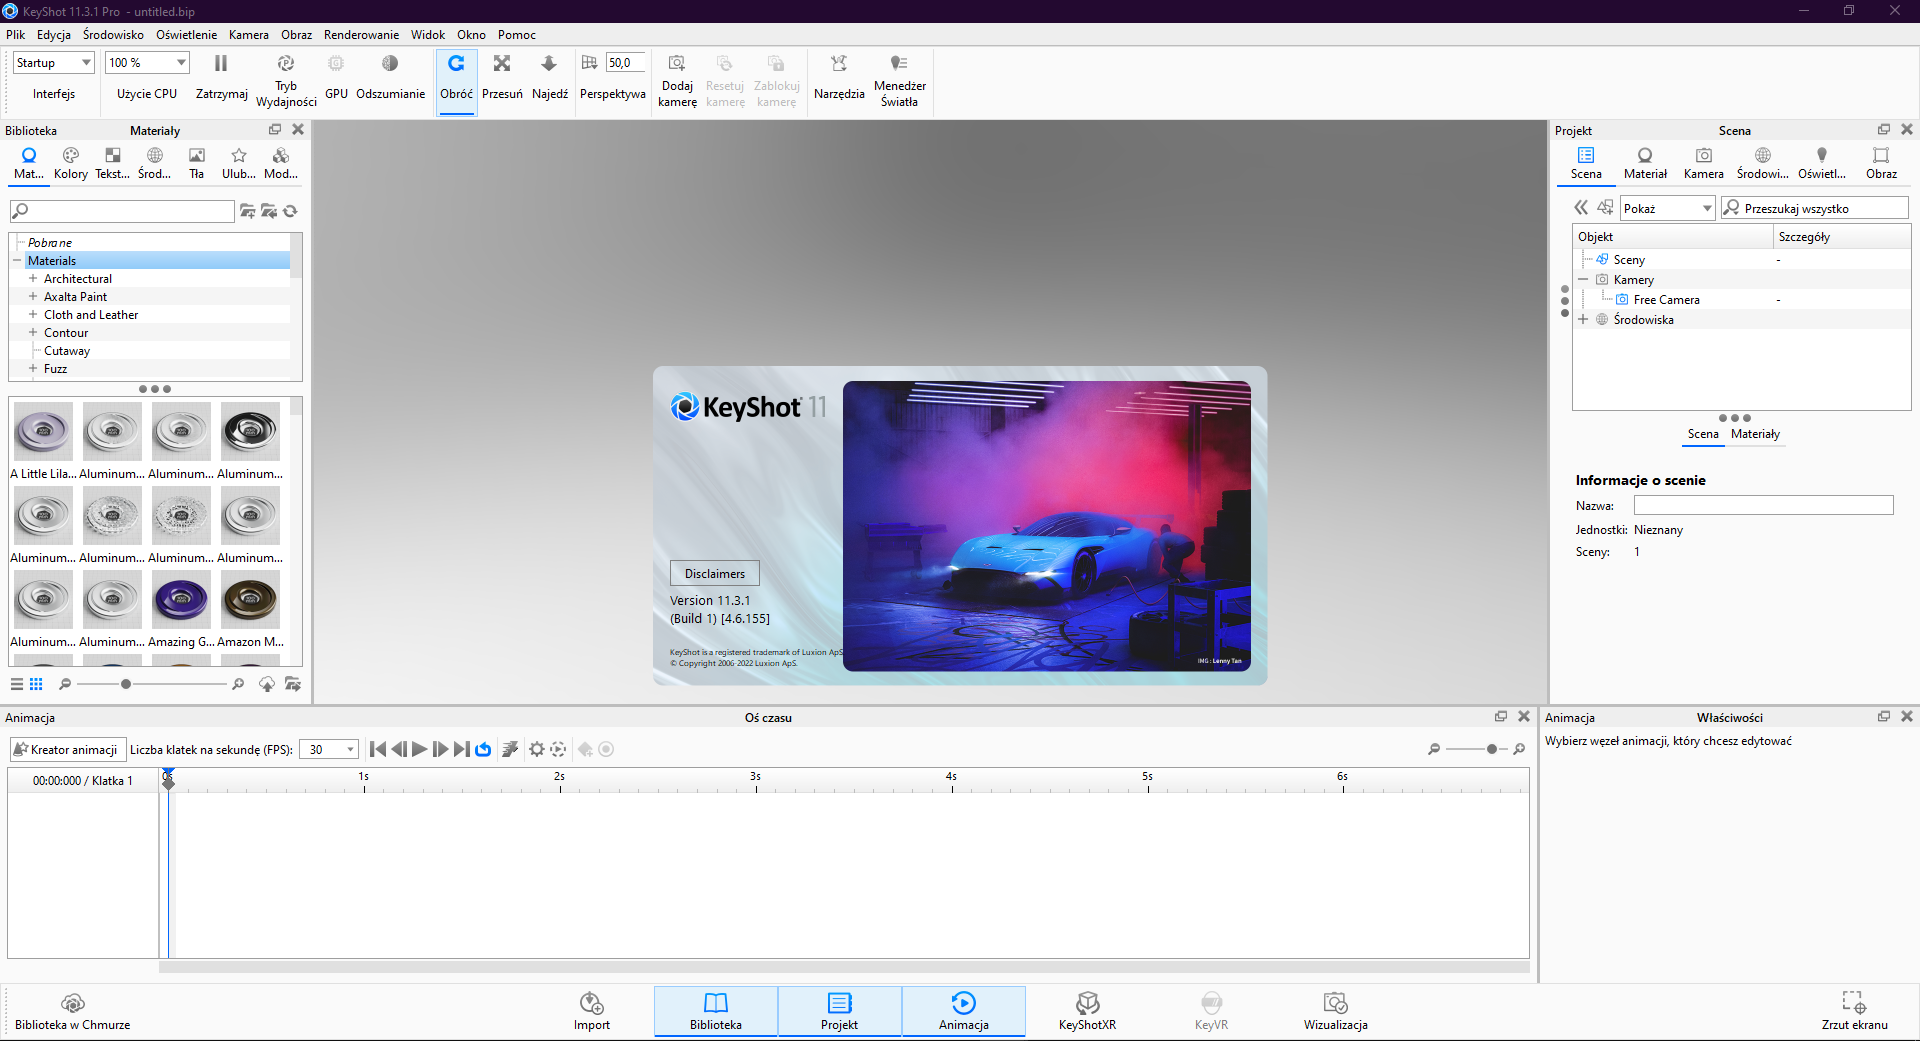This screenshot has height=1041, width=1920.
Task: Open the Pomoc menu
Action: tap(517, 35)
